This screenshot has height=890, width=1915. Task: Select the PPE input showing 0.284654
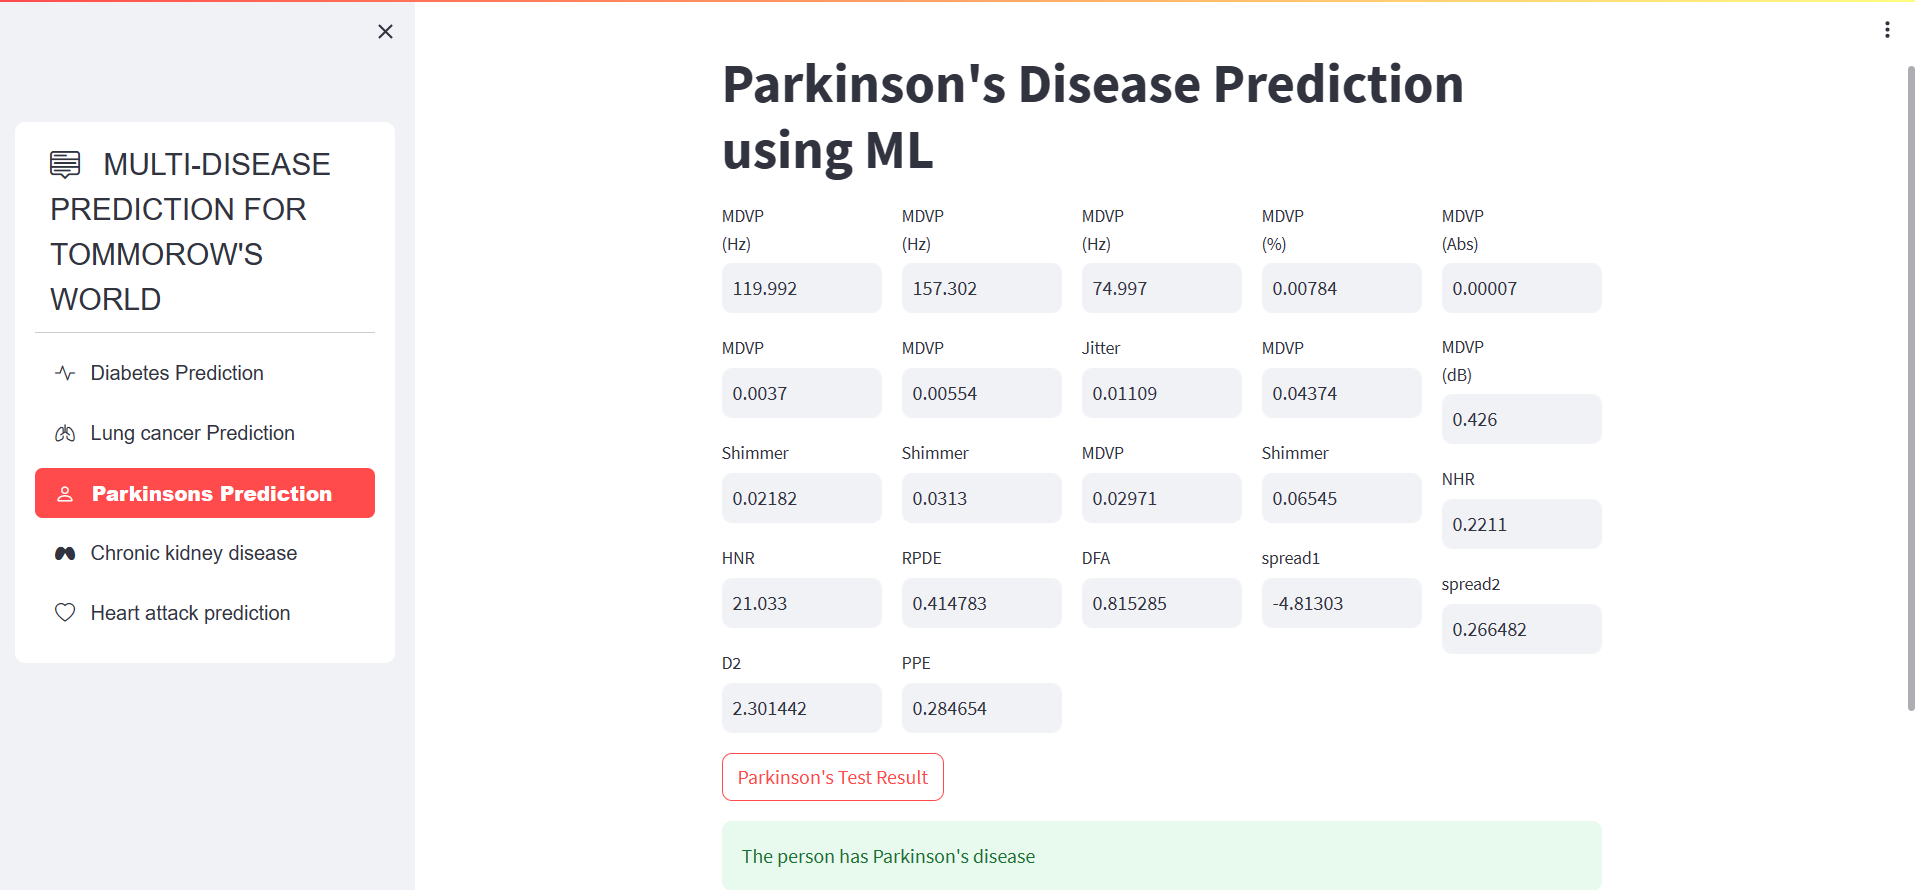click(x=981, y=708)
